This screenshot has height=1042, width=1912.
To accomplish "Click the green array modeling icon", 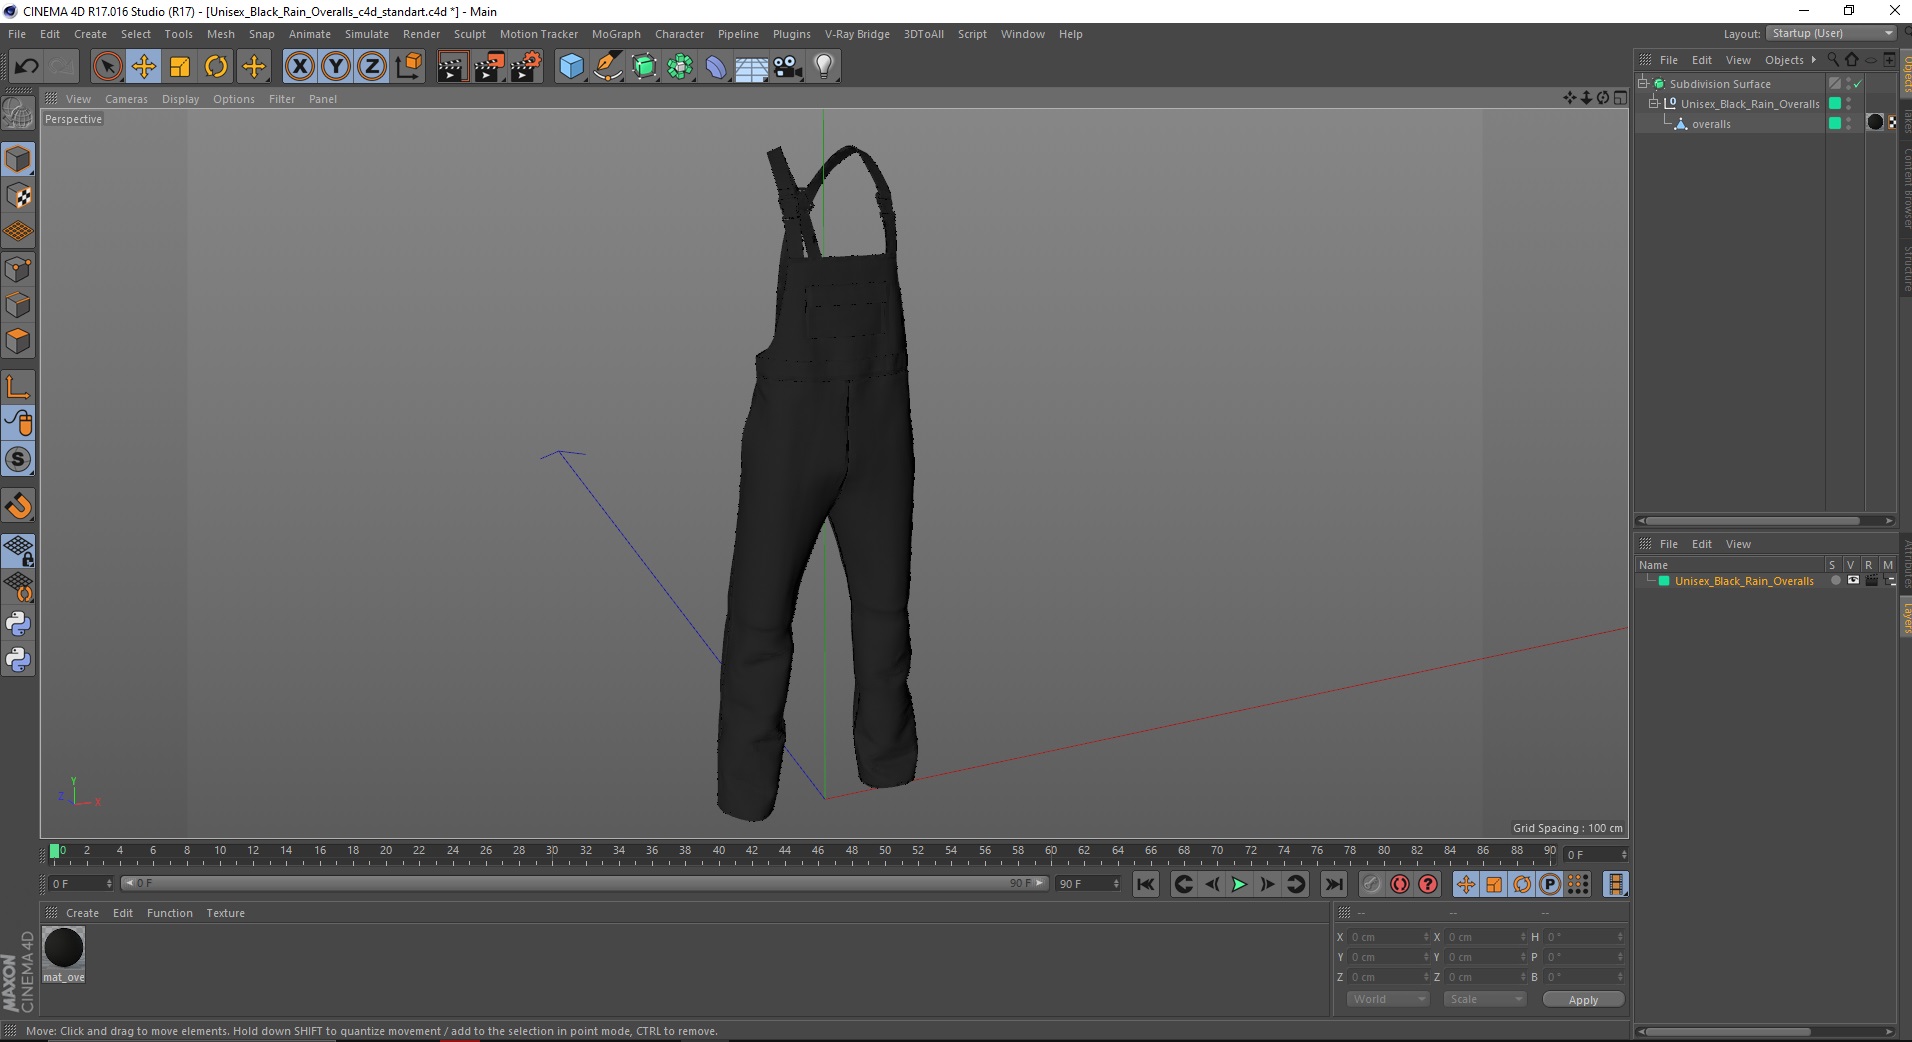I will pyautogui.click(x=680, y=67).
